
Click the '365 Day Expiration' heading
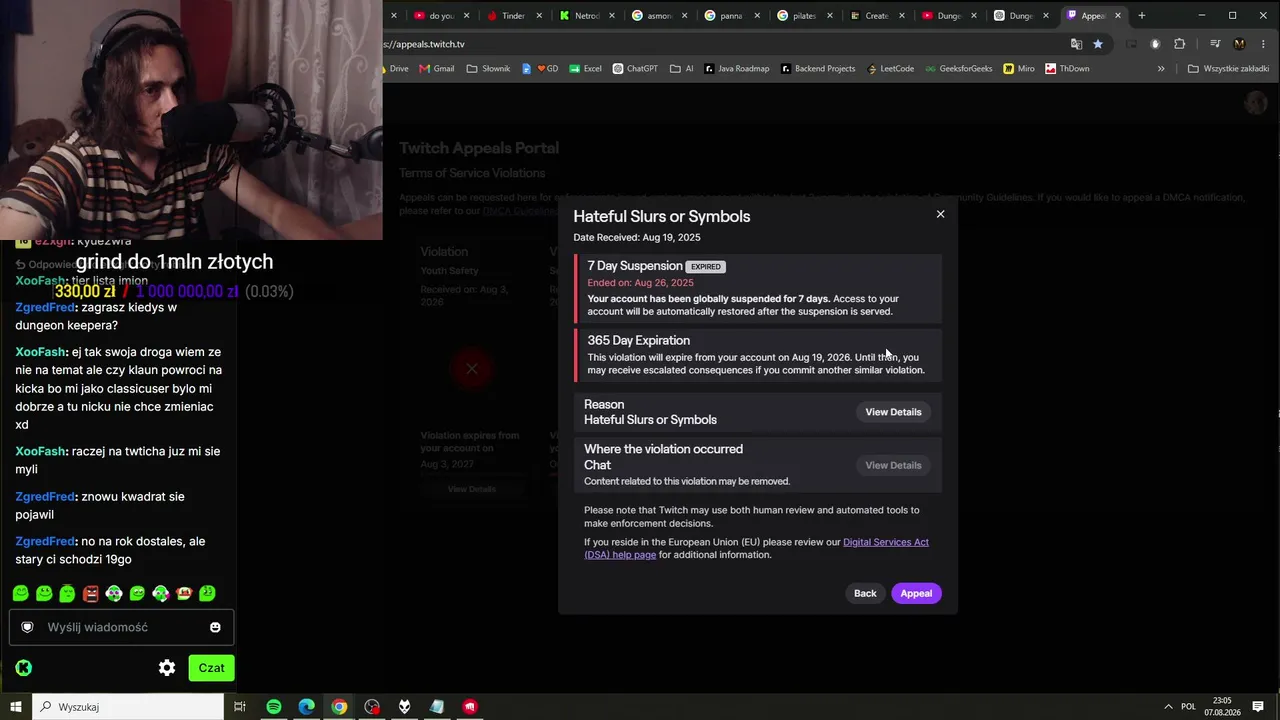click(x=638, y=340)
